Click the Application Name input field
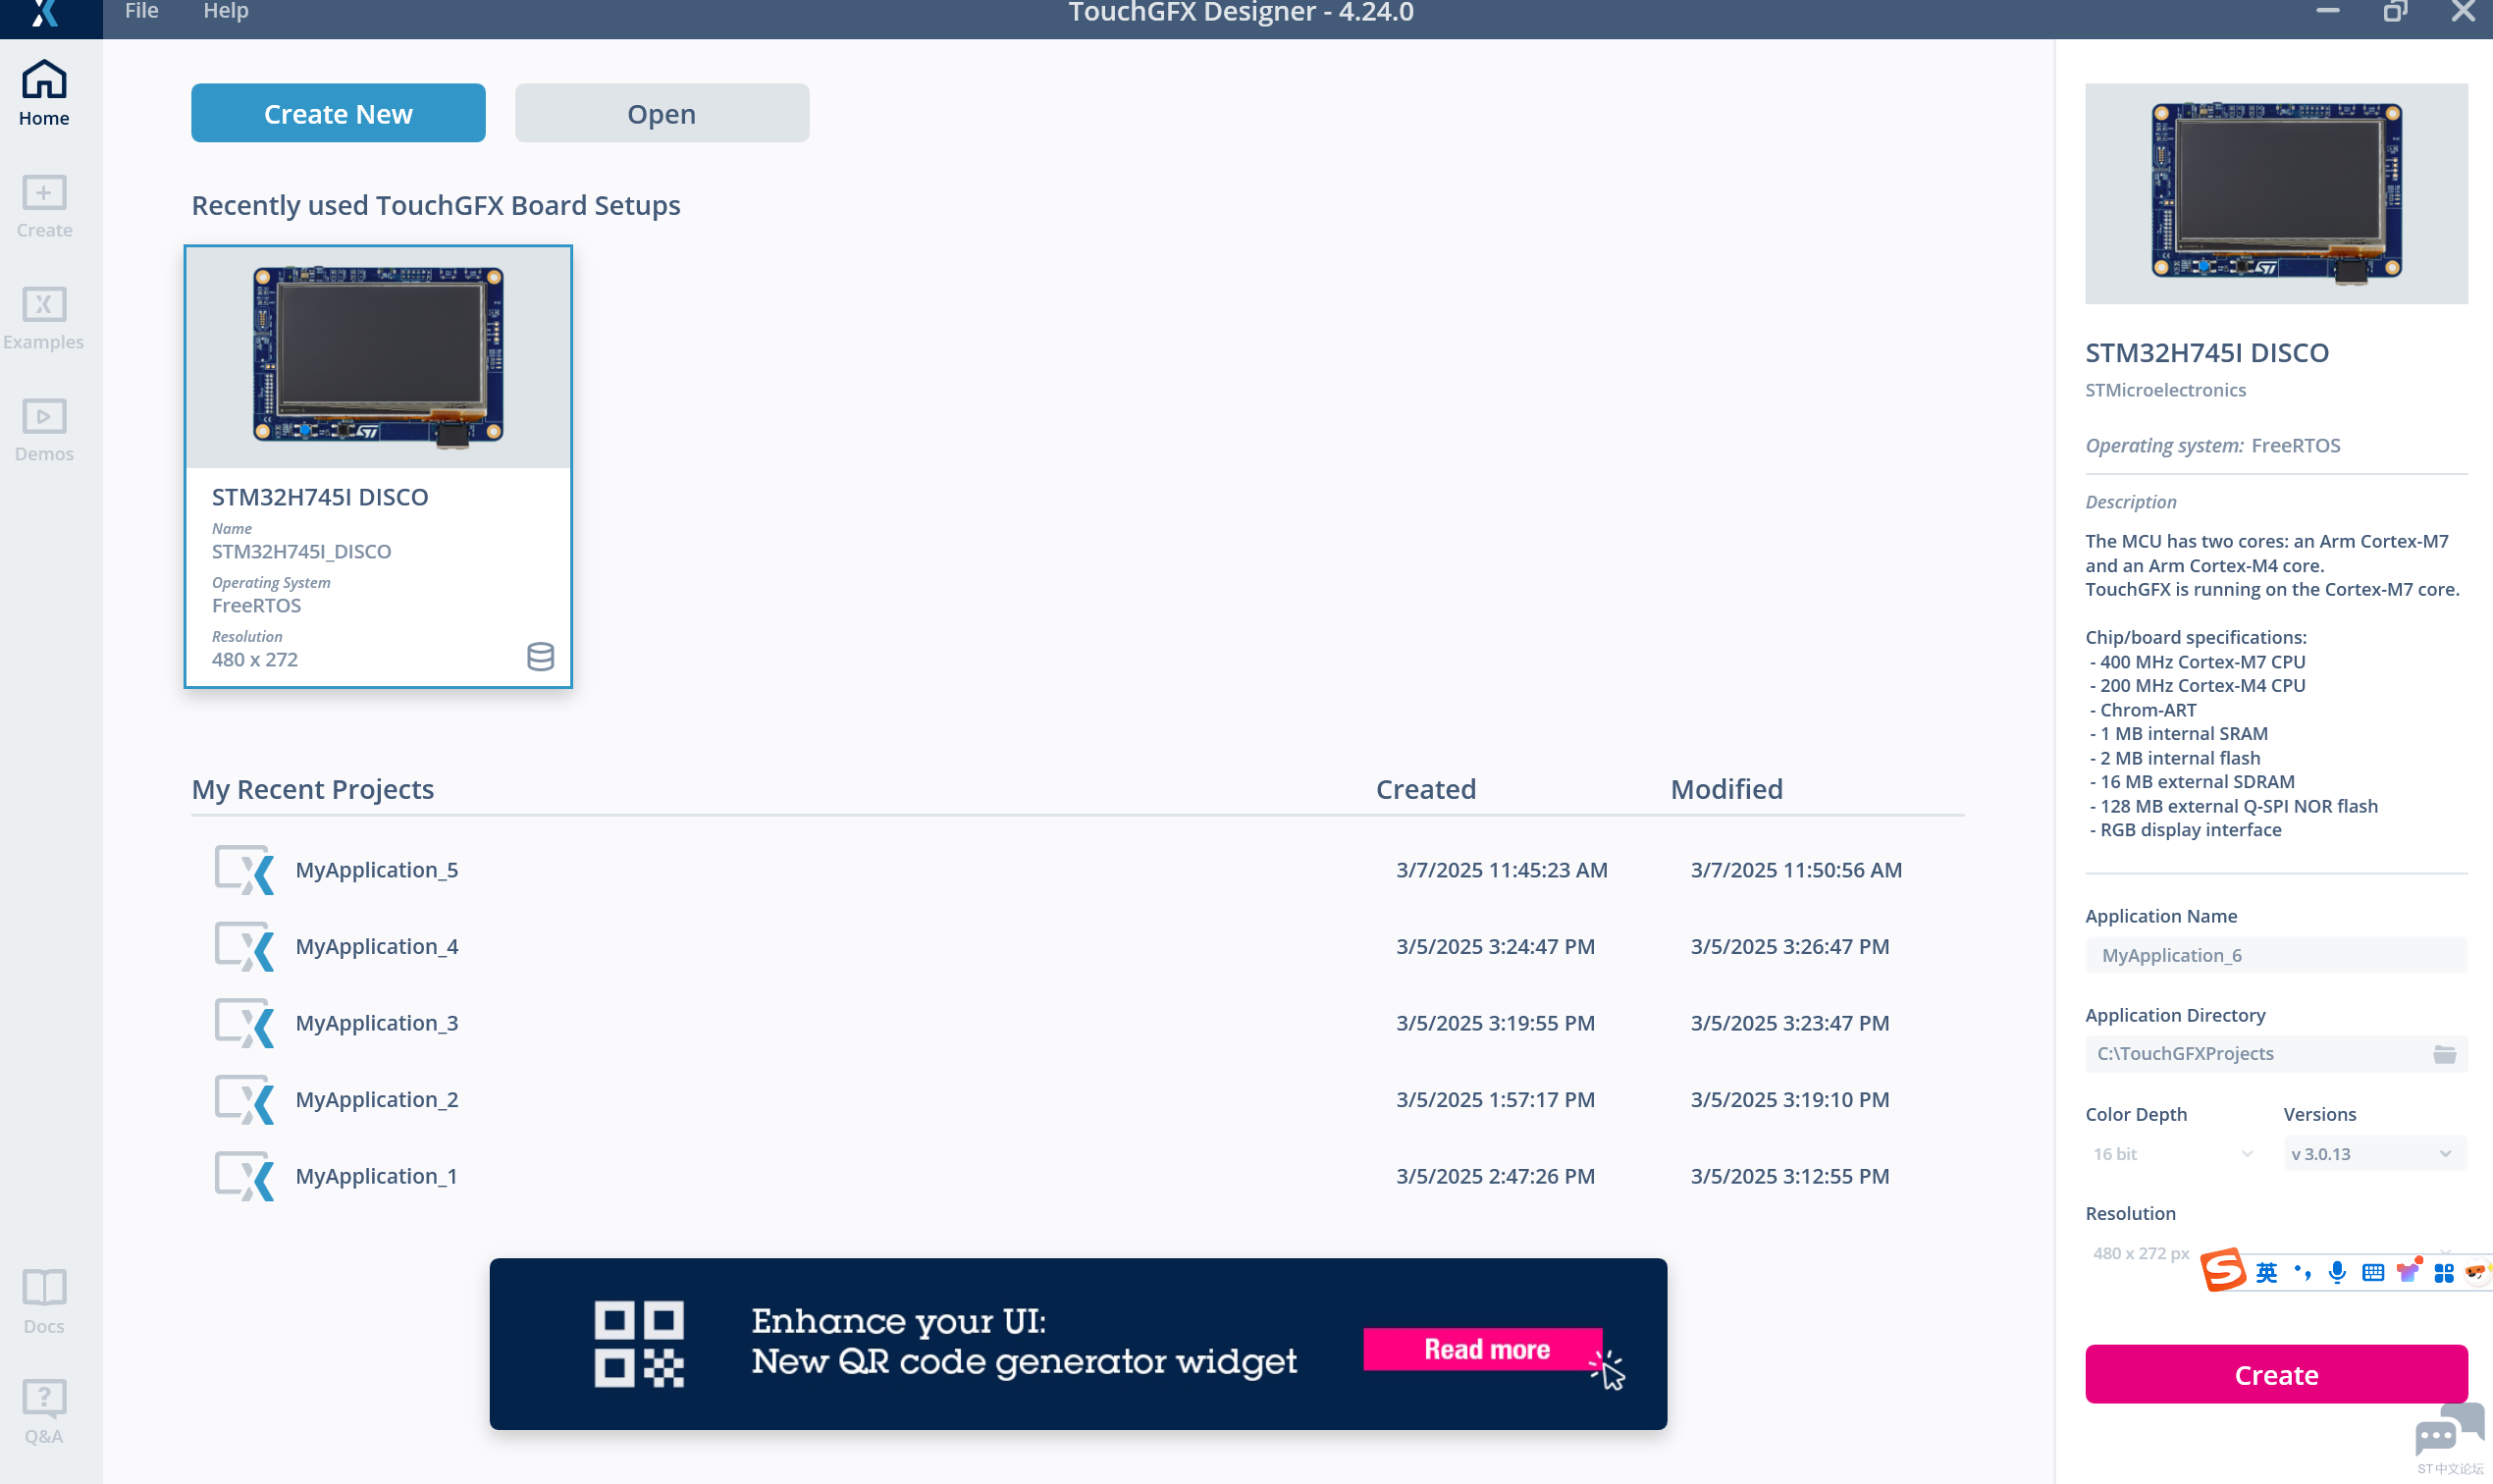This screenshot has width=2493, height=1484. pos(2276,955)
